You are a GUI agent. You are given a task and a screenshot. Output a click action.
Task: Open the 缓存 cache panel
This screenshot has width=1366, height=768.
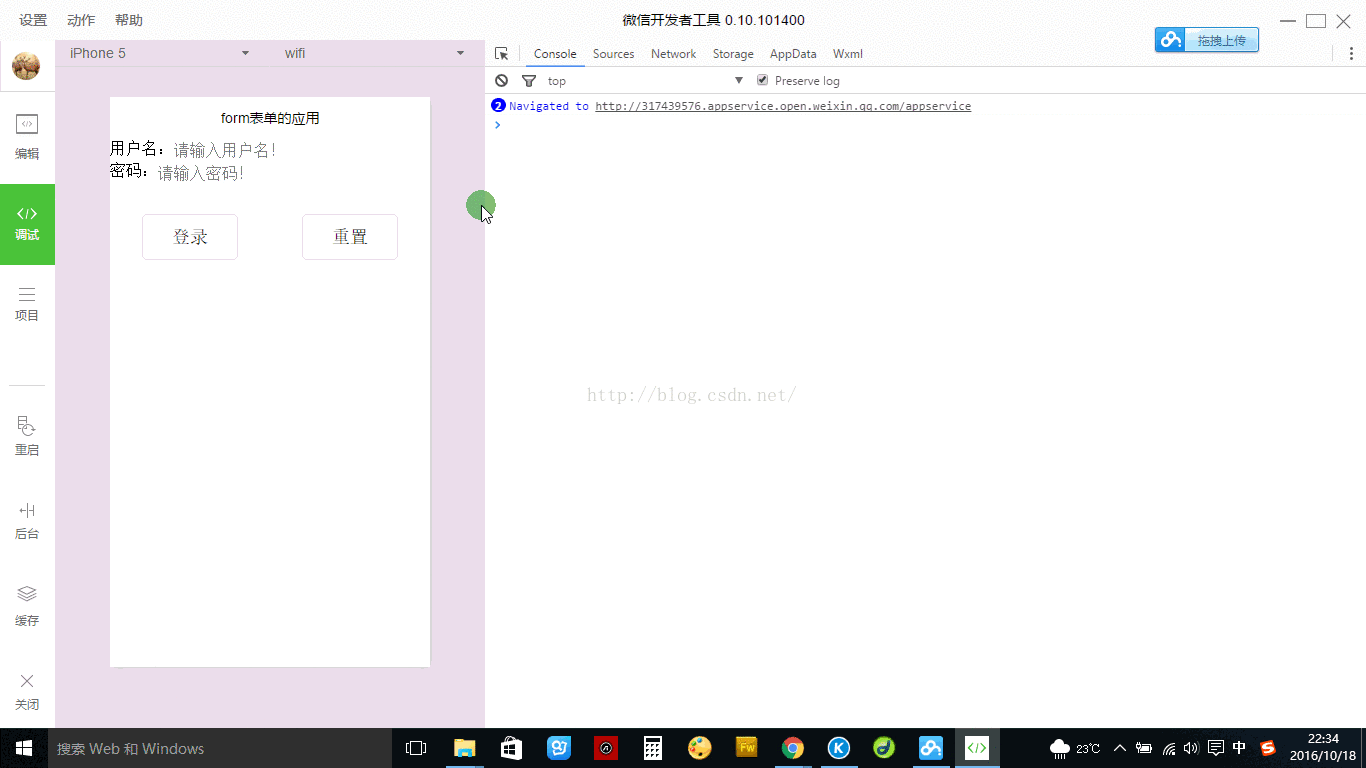pyautogui.click(x=27, y=604)
